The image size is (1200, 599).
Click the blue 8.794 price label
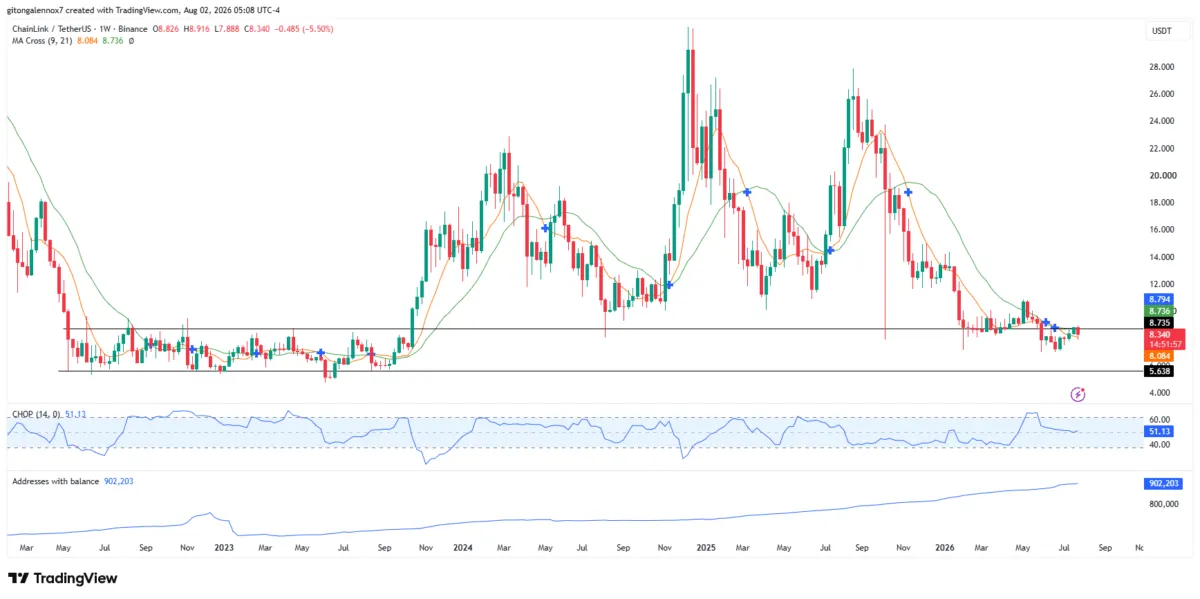pos(1160,299)
